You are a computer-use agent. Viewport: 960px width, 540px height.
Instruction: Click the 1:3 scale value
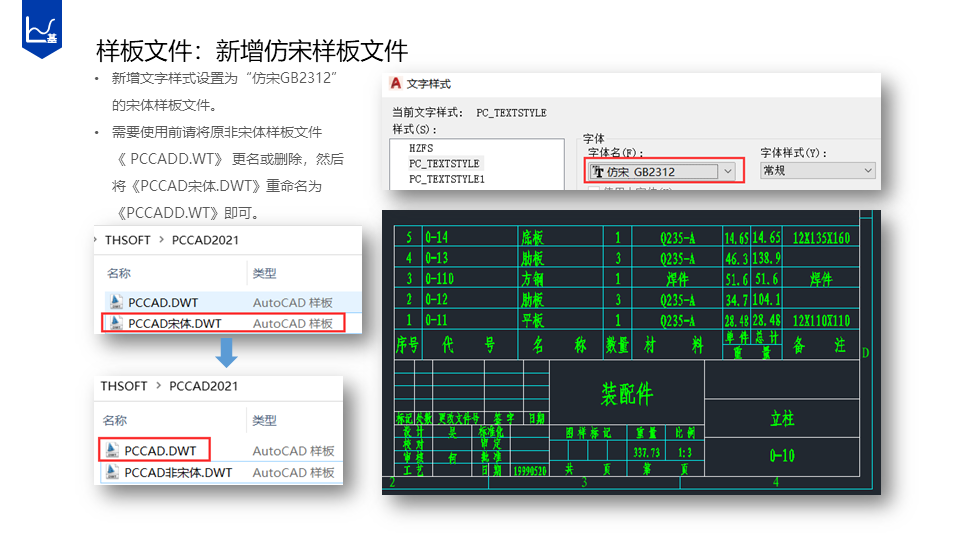[684, 452]
